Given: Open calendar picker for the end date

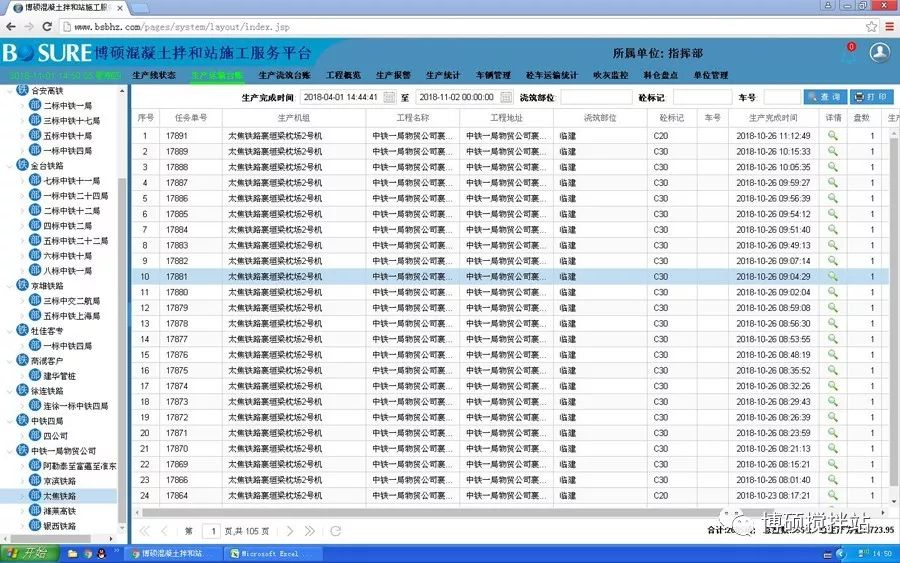Looking at the screenshot, I should [506, 97].
